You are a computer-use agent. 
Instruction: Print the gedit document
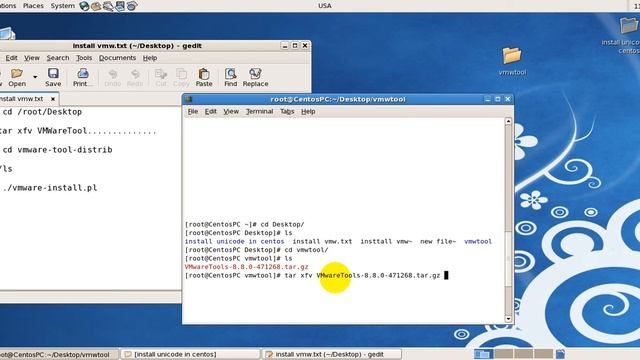pyautogui.click(x=83, y=78)
